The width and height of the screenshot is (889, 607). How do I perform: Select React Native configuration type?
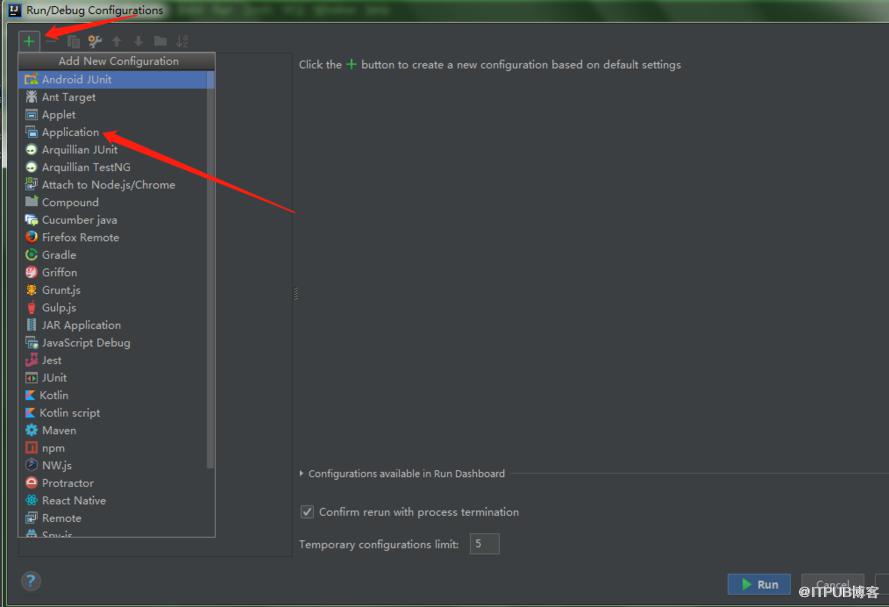click(116, 501)
